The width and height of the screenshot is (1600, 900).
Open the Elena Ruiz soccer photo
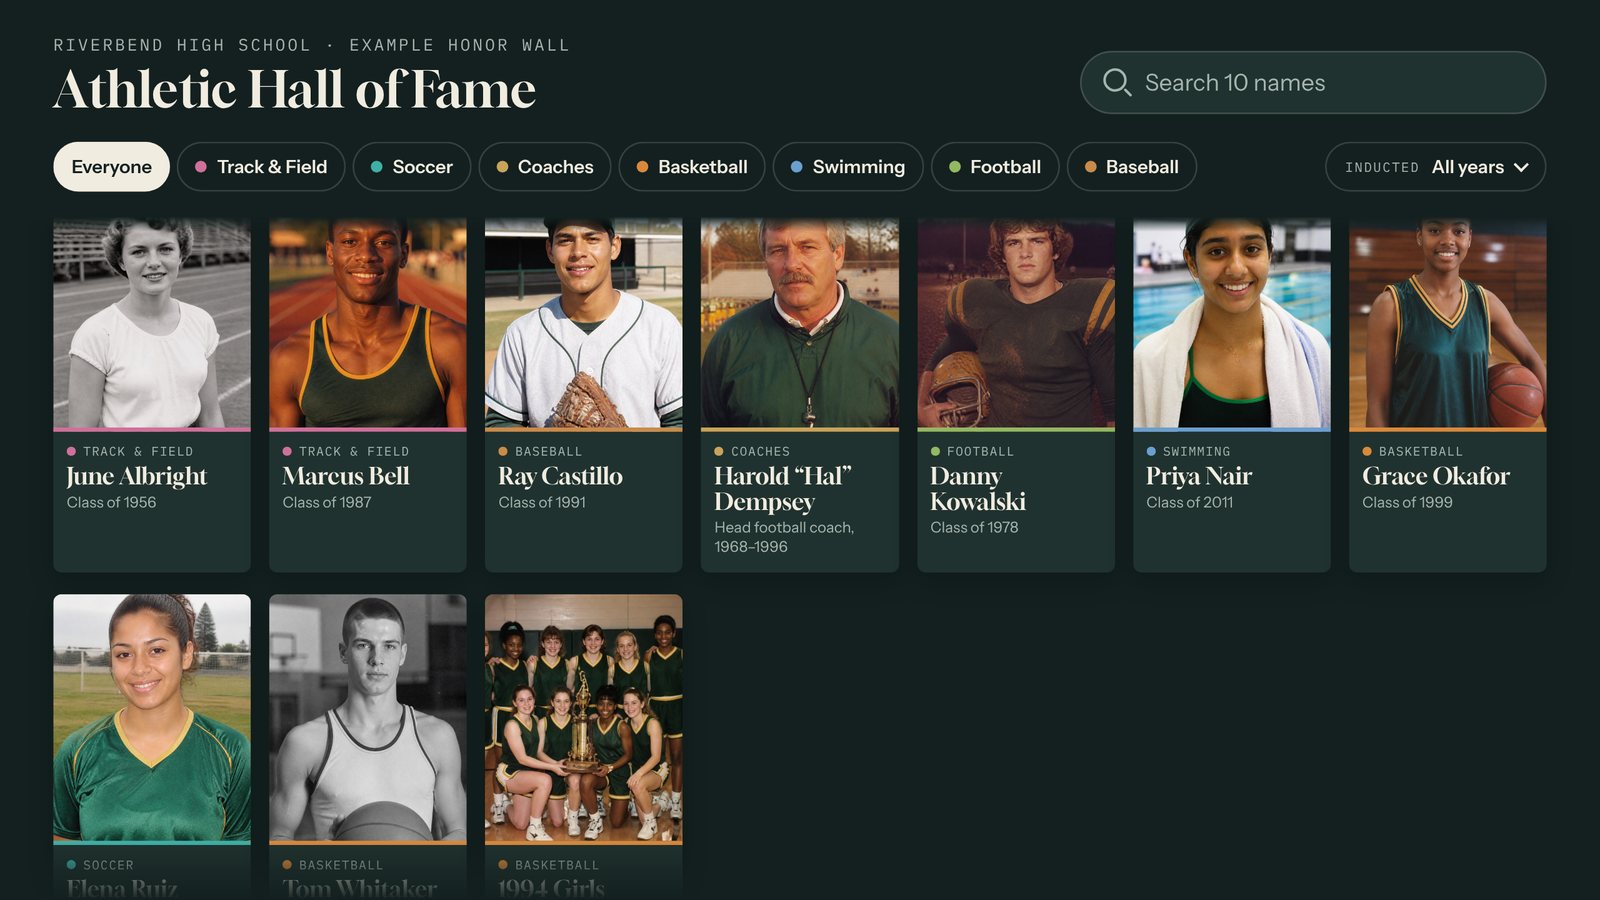click(x=152, y=718)
